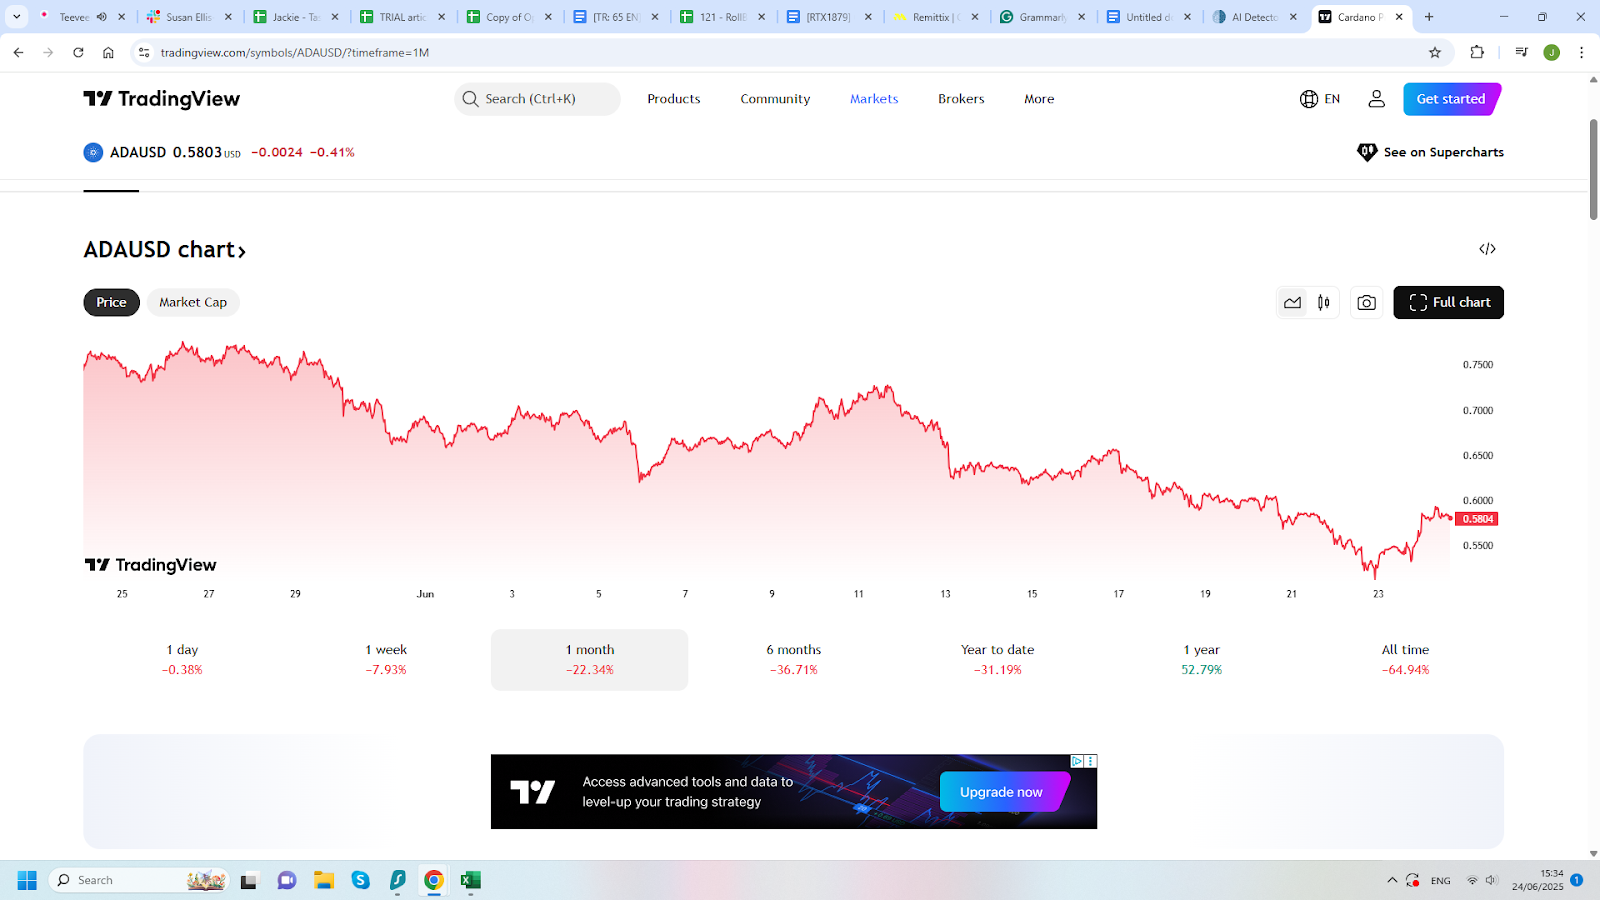
Task: Click the browser address bar URL
Action: pyautogui.click(x=295, y=52)
